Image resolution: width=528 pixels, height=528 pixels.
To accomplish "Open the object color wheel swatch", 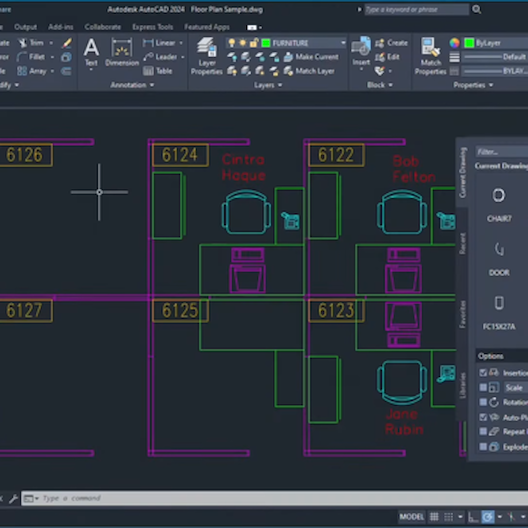I will (x=454, y=43).
